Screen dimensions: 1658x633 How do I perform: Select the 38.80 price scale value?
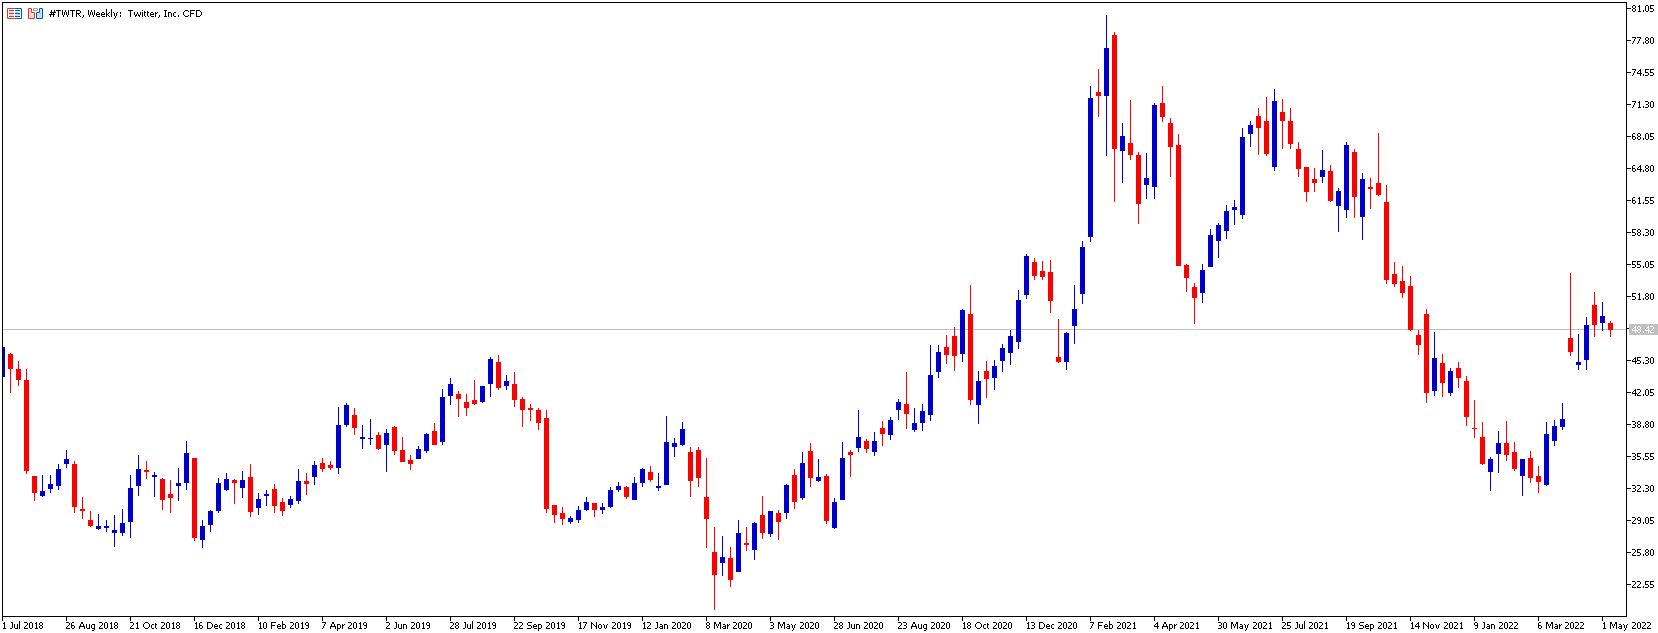(1641, 425)
